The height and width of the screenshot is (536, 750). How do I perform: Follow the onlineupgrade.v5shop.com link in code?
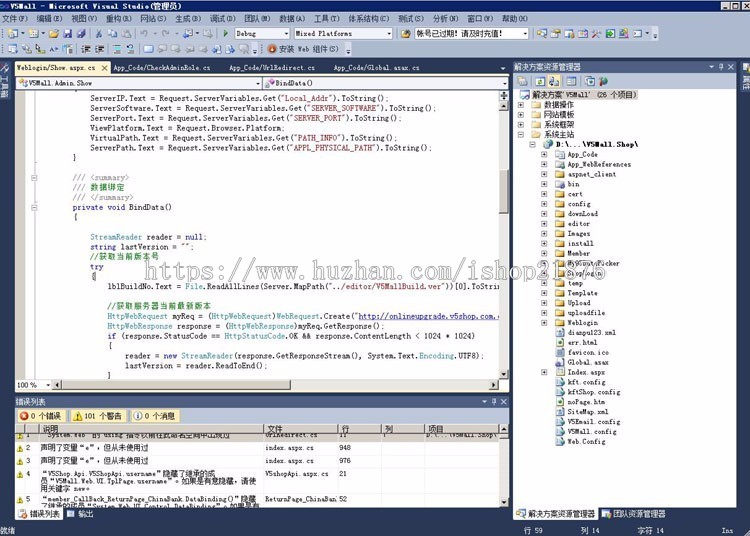(428, 316)
